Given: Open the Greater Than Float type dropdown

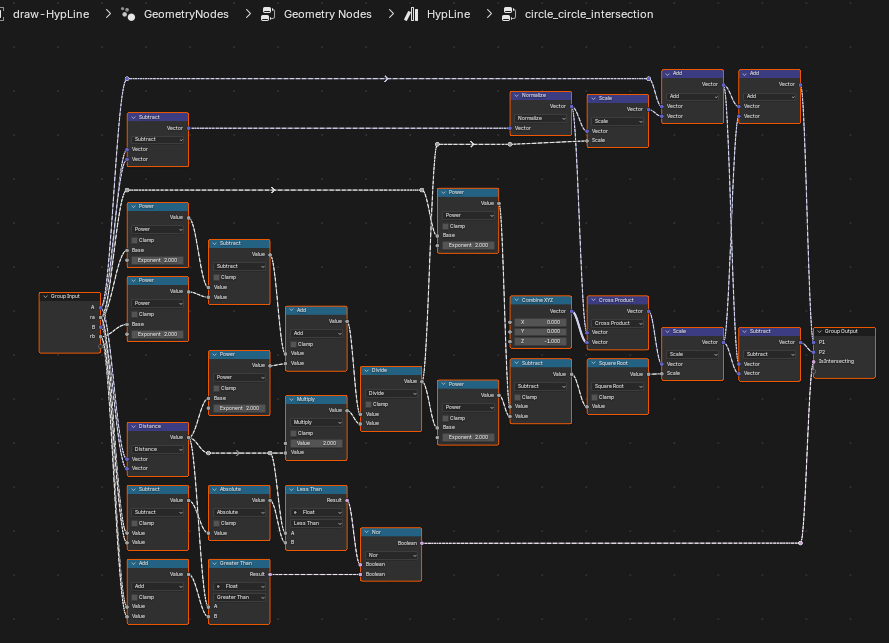Looking at the screenshot, I should pyautogui.click(x=239, y=586).
